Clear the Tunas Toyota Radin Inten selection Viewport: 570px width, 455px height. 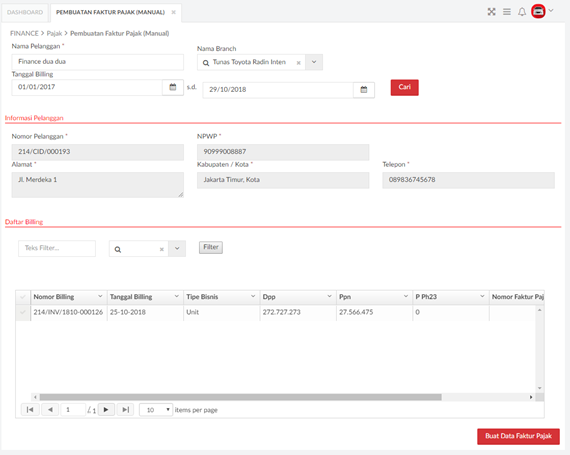298,63
